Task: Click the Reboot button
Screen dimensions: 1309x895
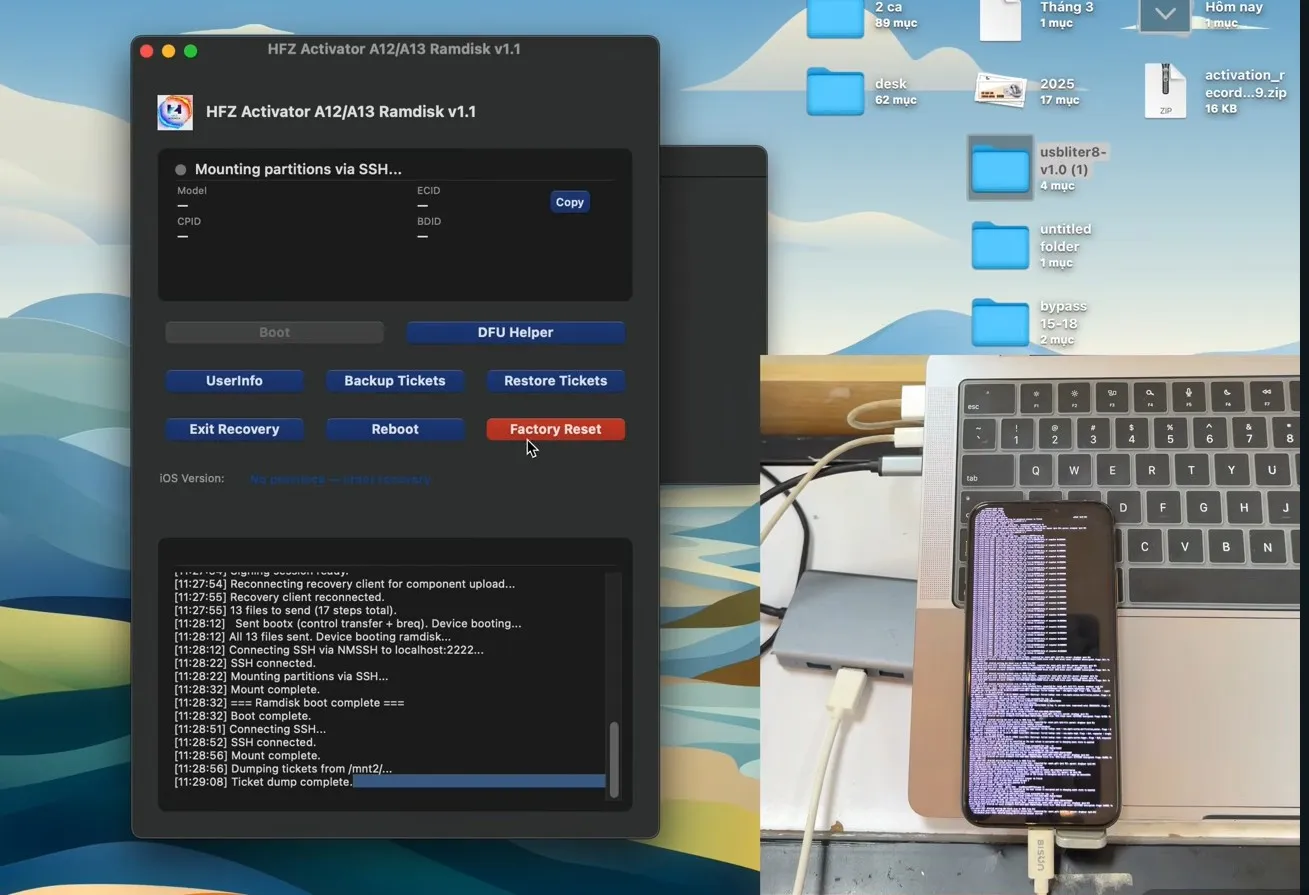Action: 395,429
